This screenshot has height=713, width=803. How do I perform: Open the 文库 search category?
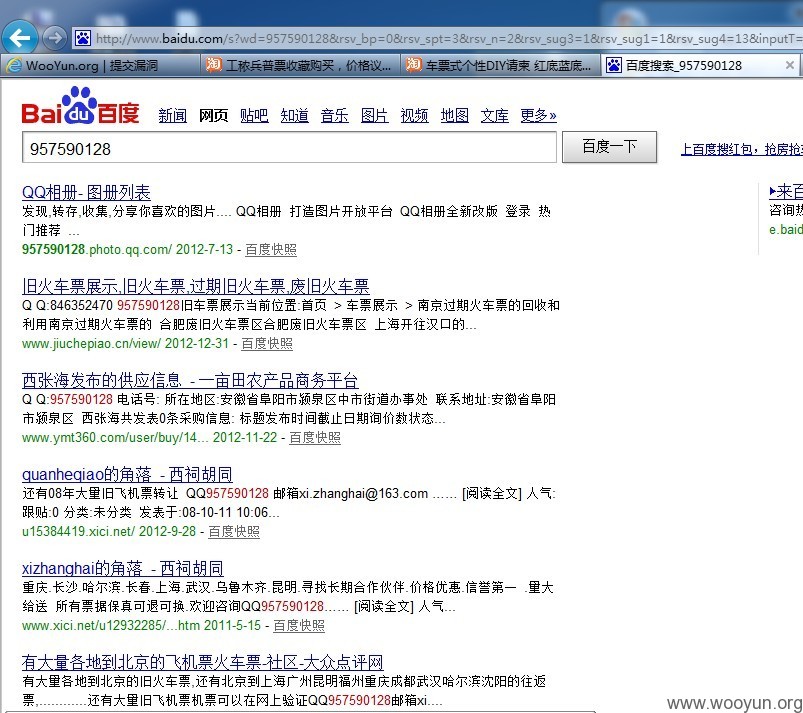(x=495, y=115)
